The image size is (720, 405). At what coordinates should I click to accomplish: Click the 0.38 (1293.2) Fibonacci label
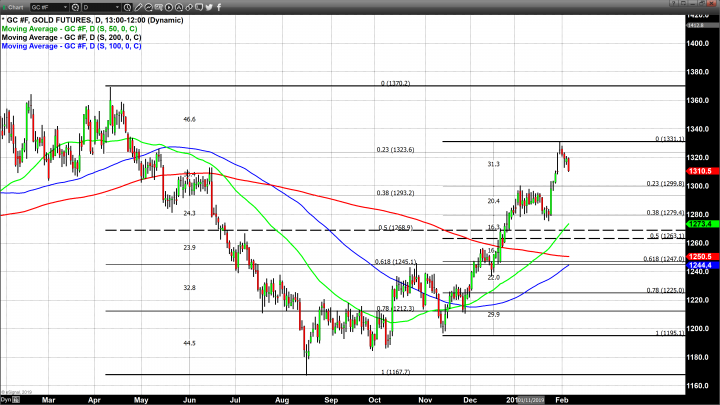click(395, 193)
